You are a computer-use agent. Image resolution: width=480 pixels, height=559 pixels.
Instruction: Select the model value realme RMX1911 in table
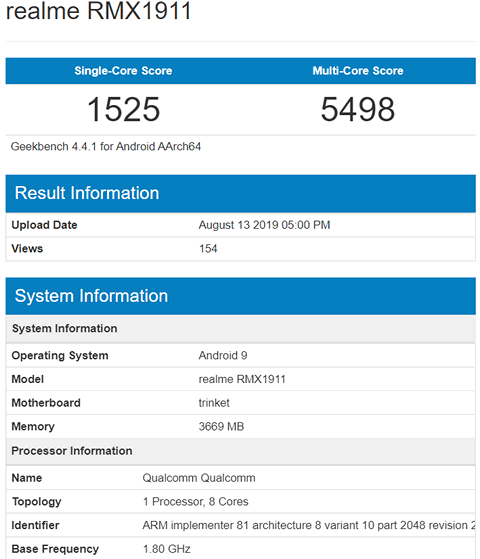click(x=242, y=379)
